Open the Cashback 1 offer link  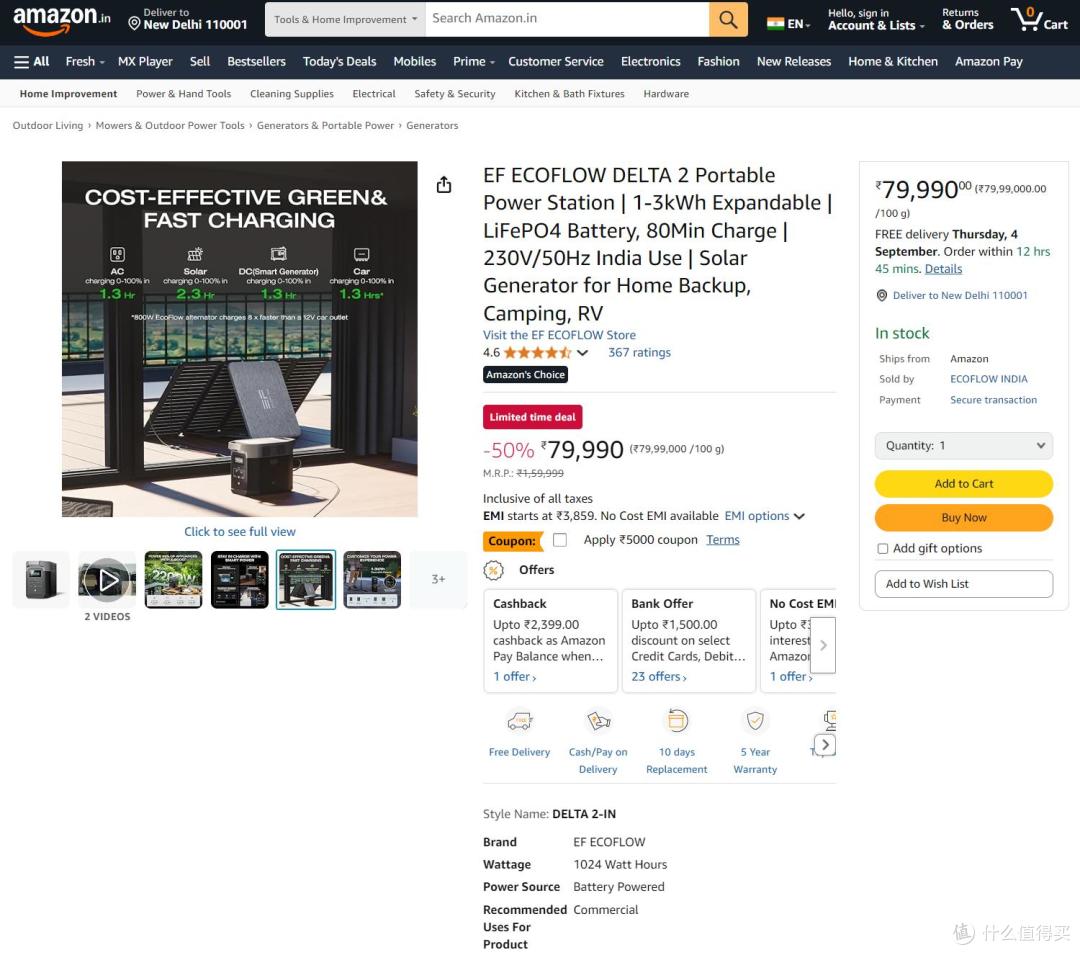coord(515,677)
